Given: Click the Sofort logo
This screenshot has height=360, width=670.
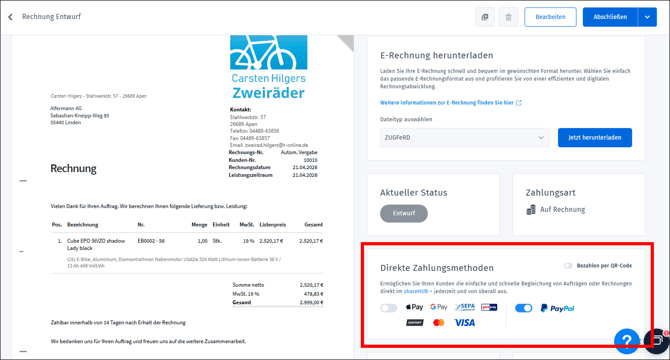Looking at the screenshot, I should click(x=414, y=322).
